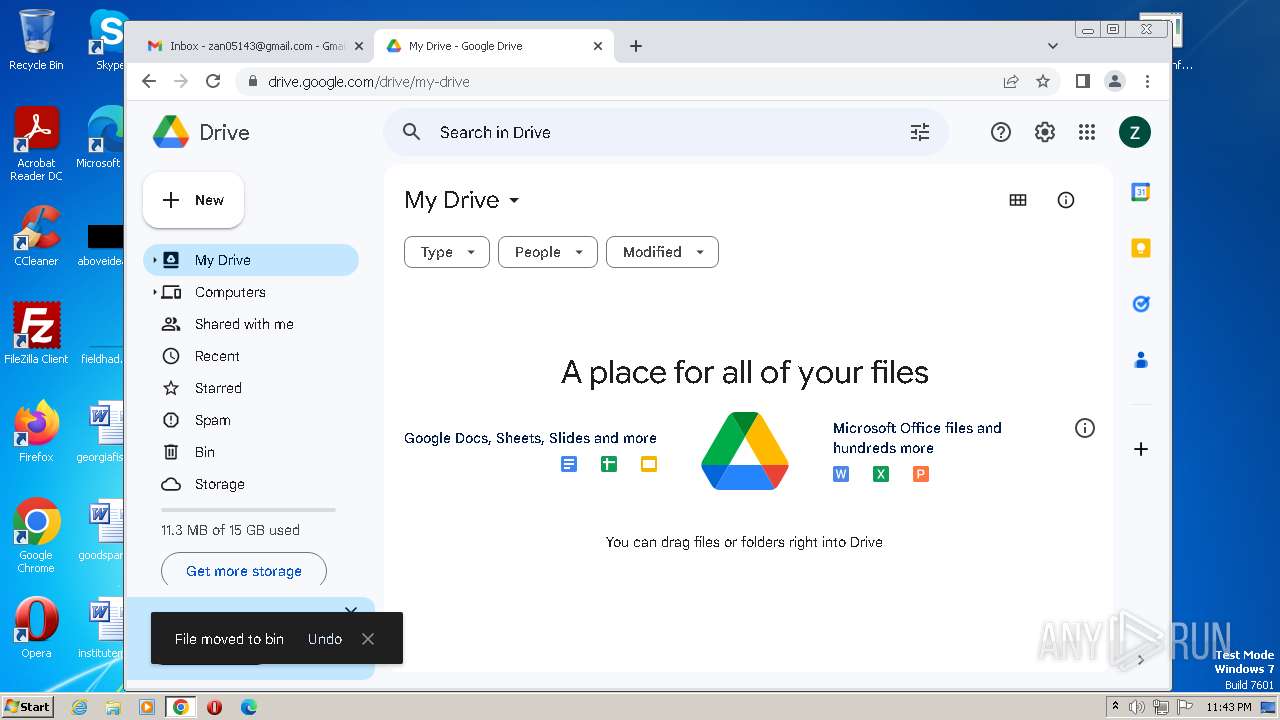
Task: Open Starred files section
Action: pos(251,388)
